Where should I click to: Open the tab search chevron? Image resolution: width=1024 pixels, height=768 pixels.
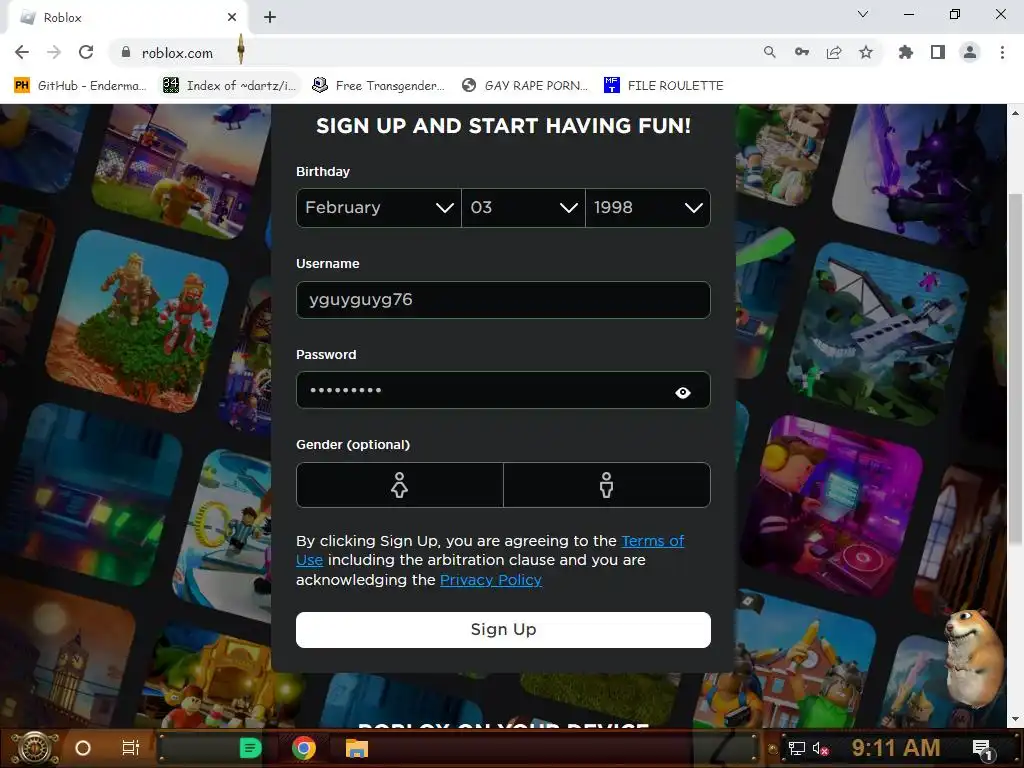point(863,14)
